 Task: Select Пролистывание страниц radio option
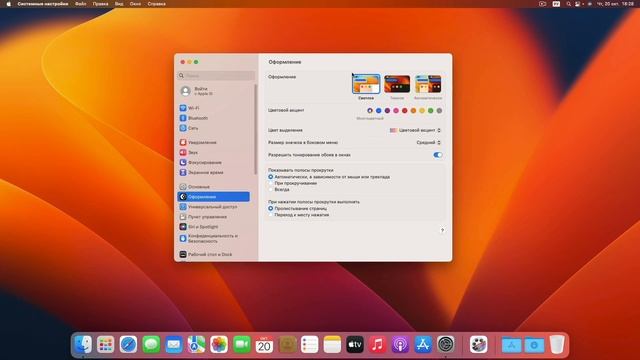271,208
